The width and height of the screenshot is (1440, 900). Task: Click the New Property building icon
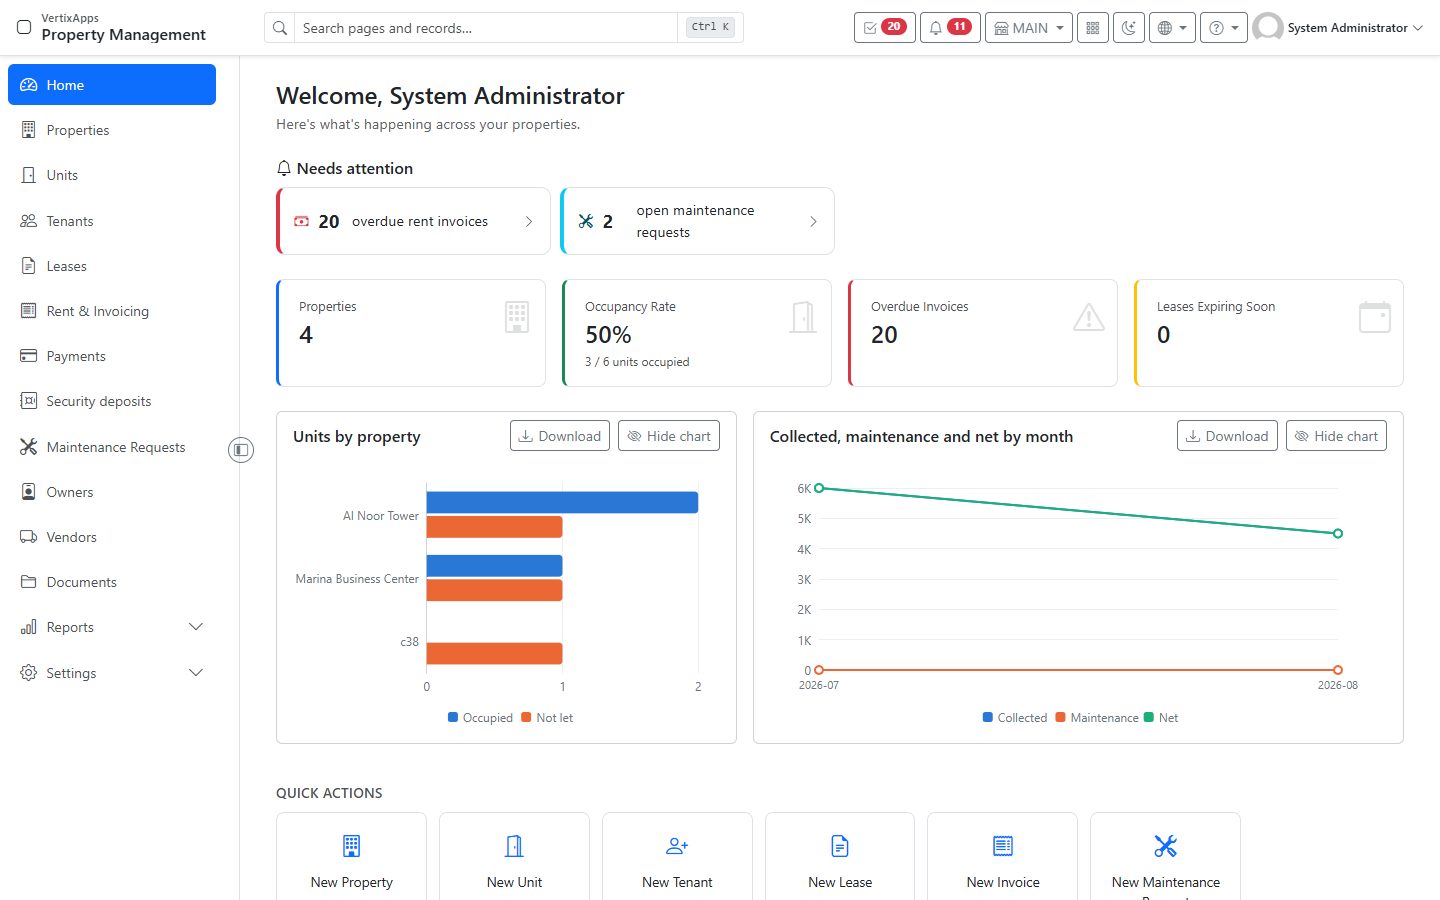point(351,846)
